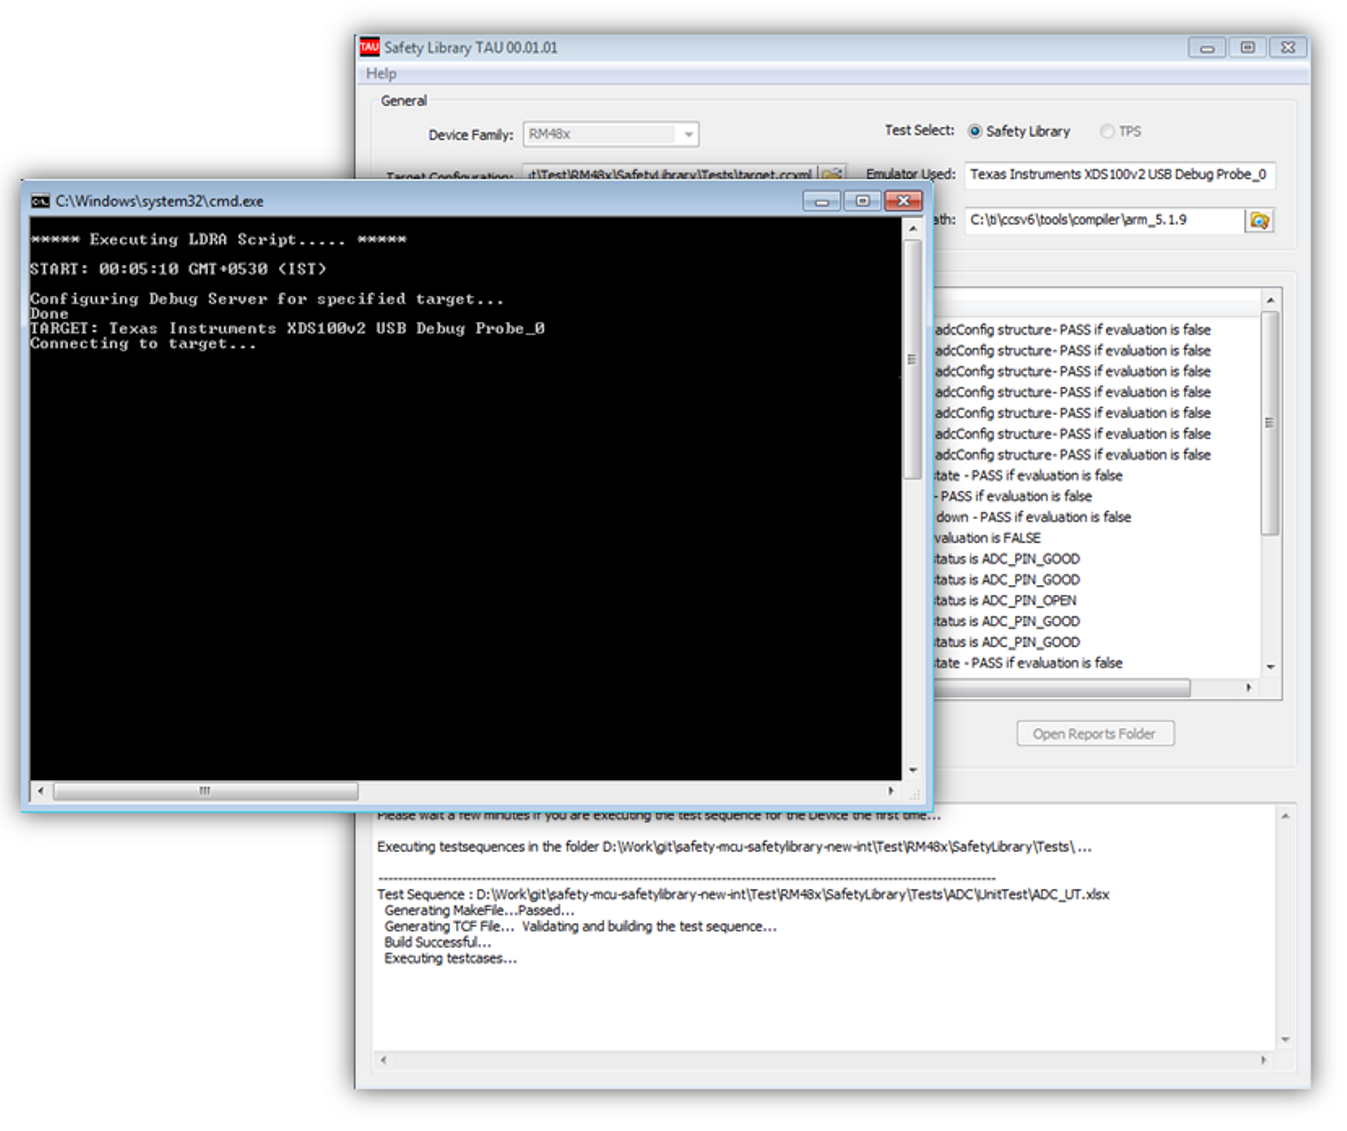
Task: Open the Help menu
Action: coord(381,73)
